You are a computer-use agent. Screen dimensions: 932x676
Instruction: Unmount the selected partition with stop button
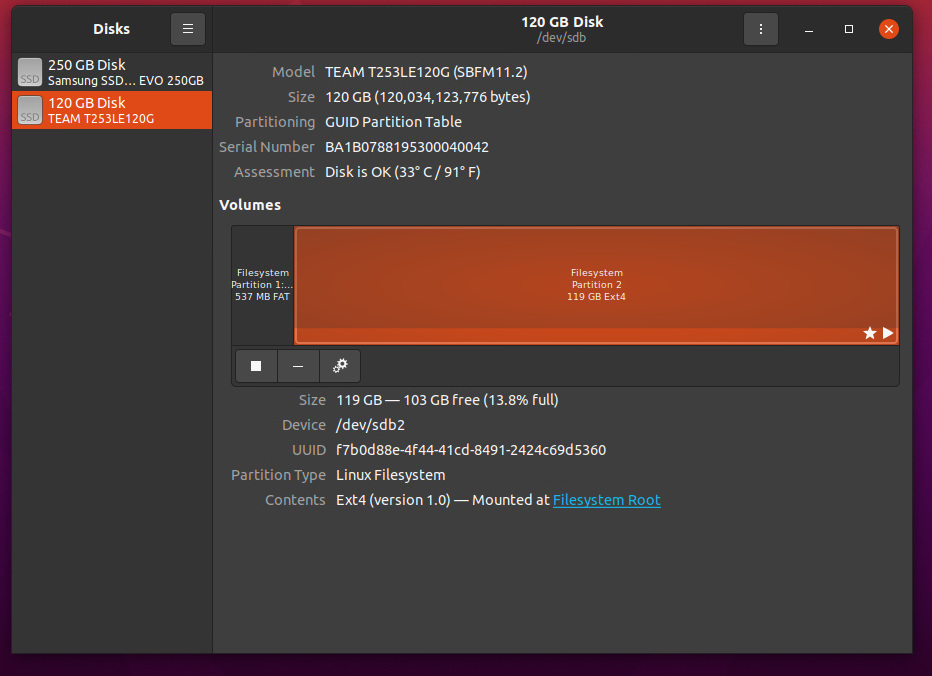pyautogui.click(x=256, y=366)
